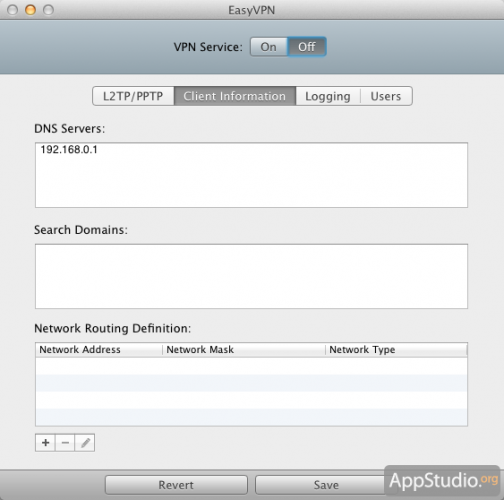
Task: Turn VPN Service On
Action: tap(269, 47)
